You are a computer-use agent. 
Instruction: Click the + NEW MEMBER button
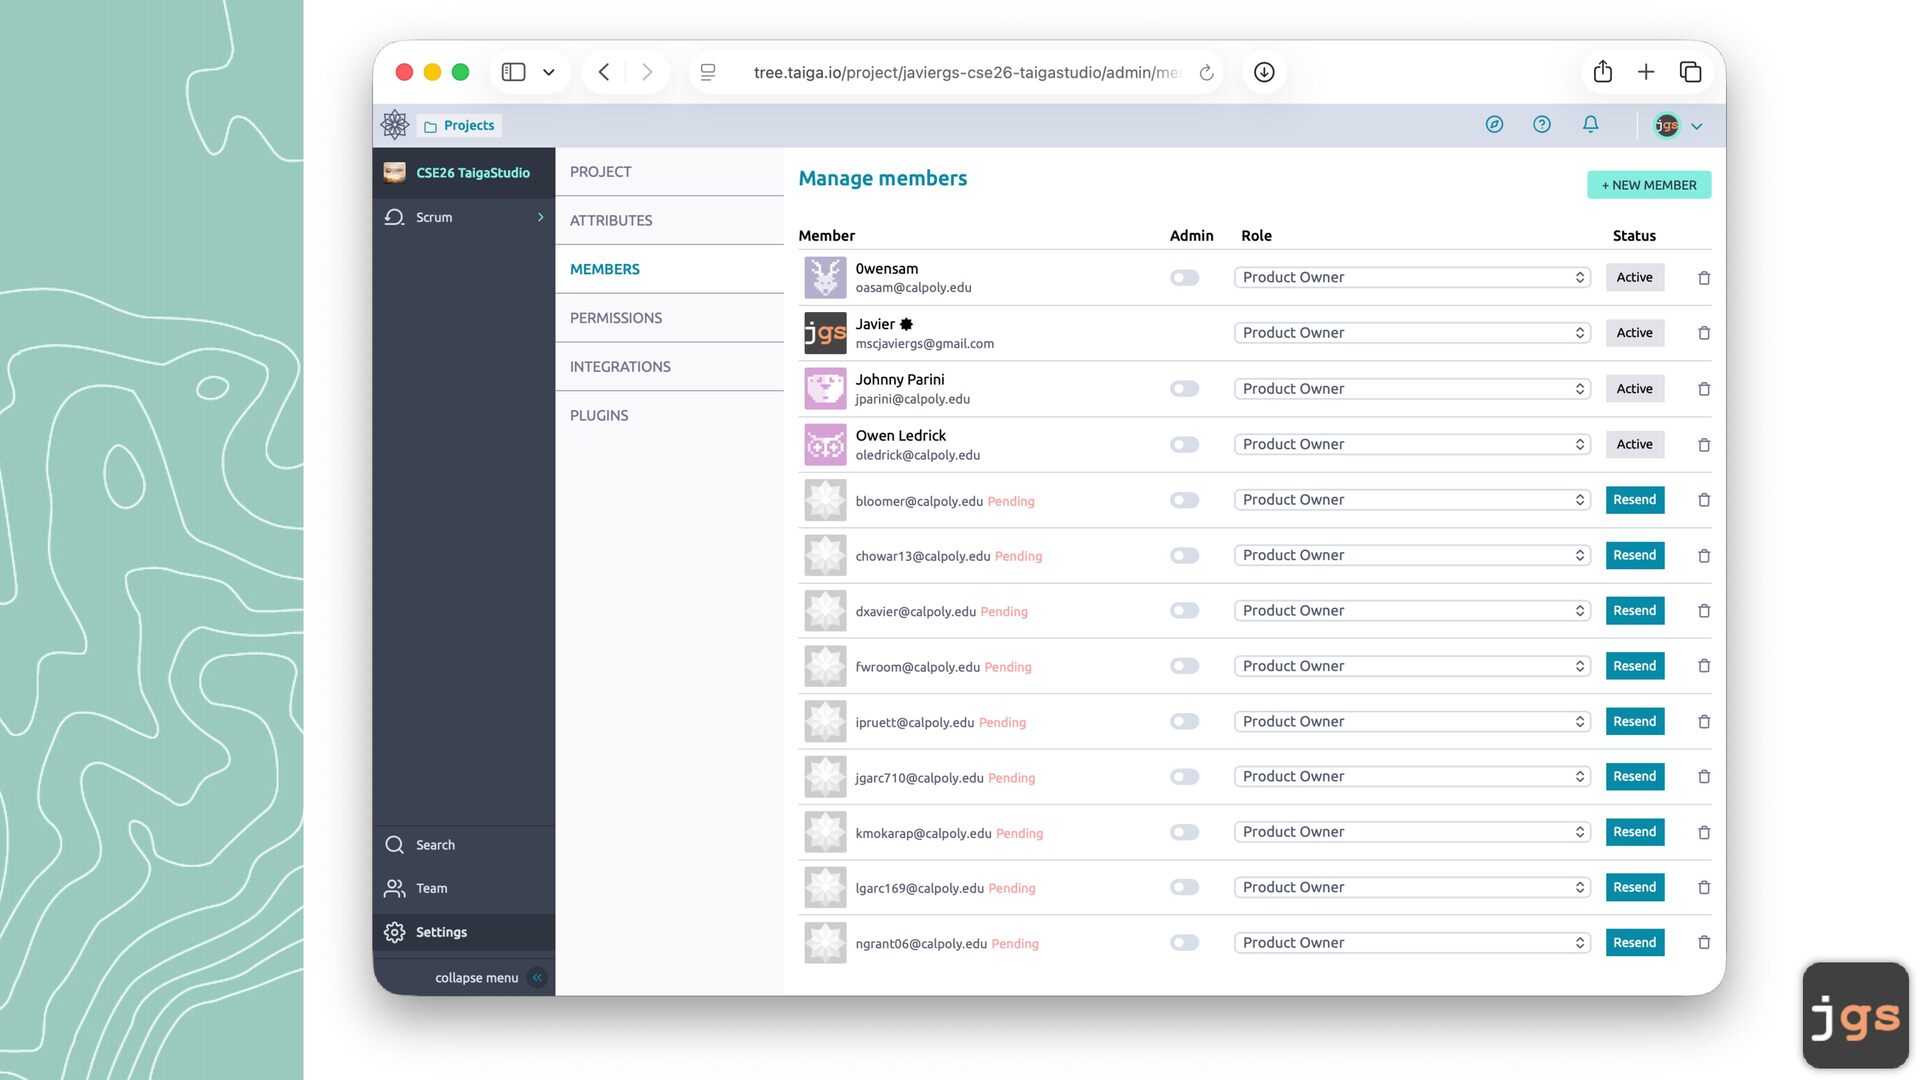[1648, 185]
